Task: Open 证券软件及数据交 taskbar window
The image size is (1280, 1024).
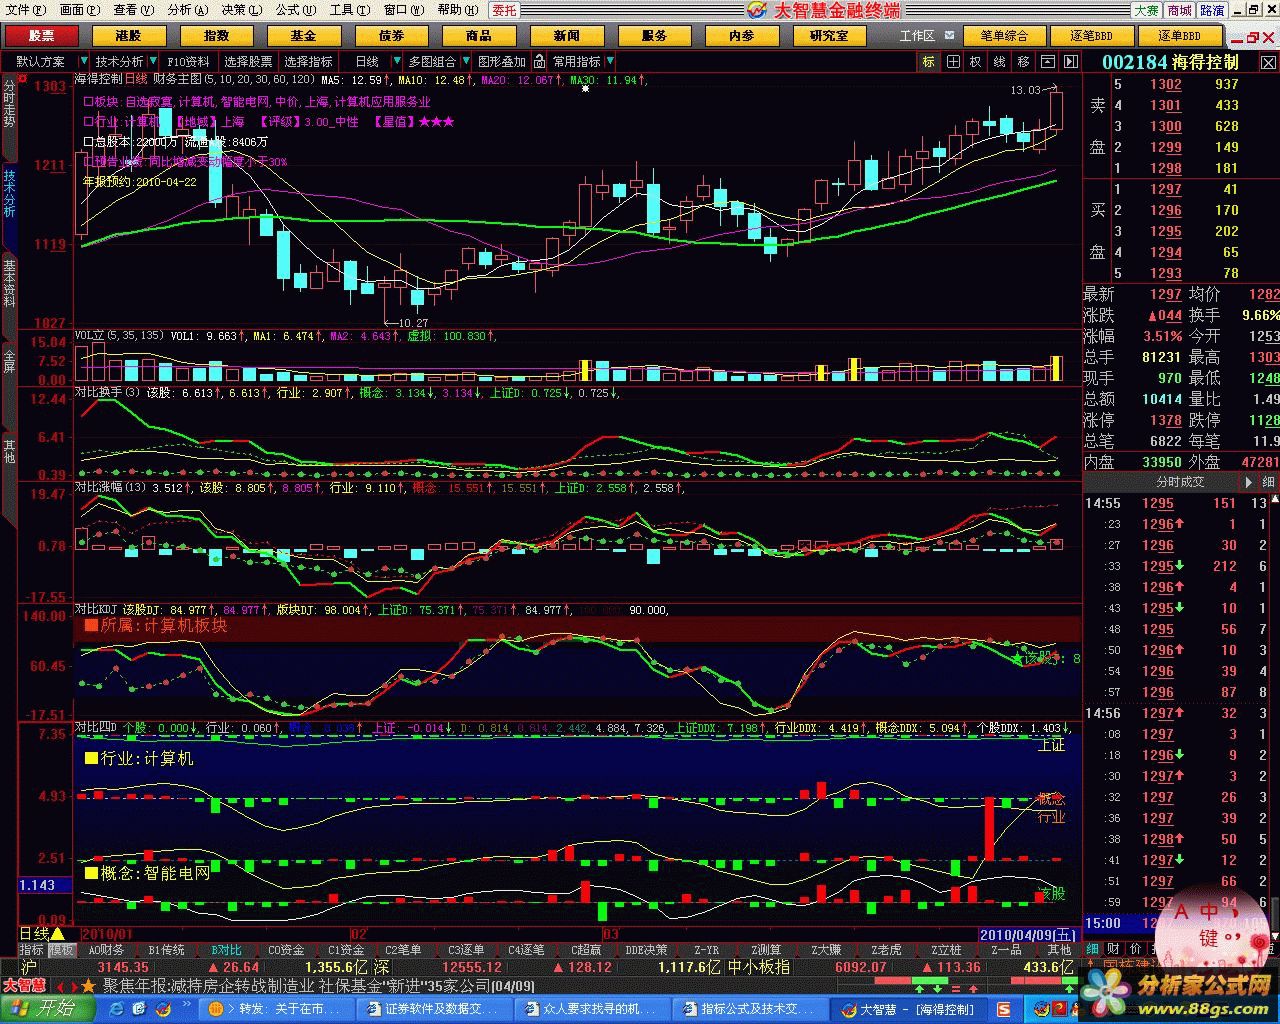Action: (x=433, y=1009)
